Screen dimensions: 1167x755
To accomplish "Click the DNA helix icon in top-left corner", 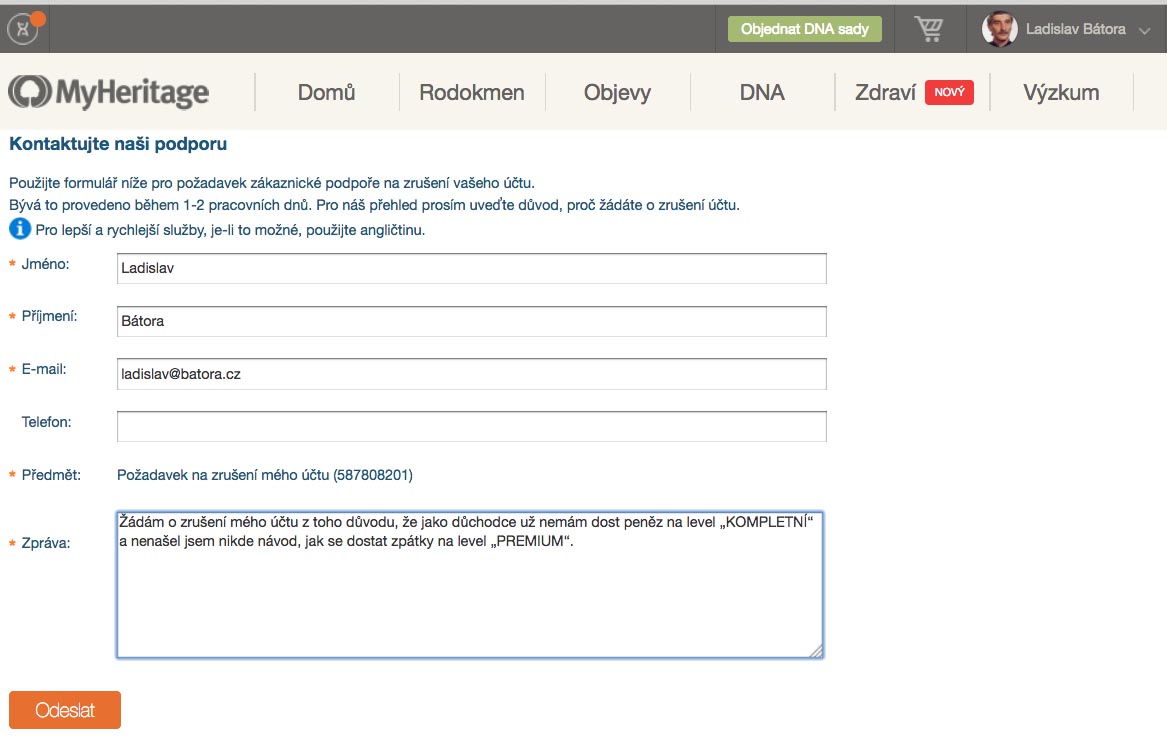I will (23, 29).
